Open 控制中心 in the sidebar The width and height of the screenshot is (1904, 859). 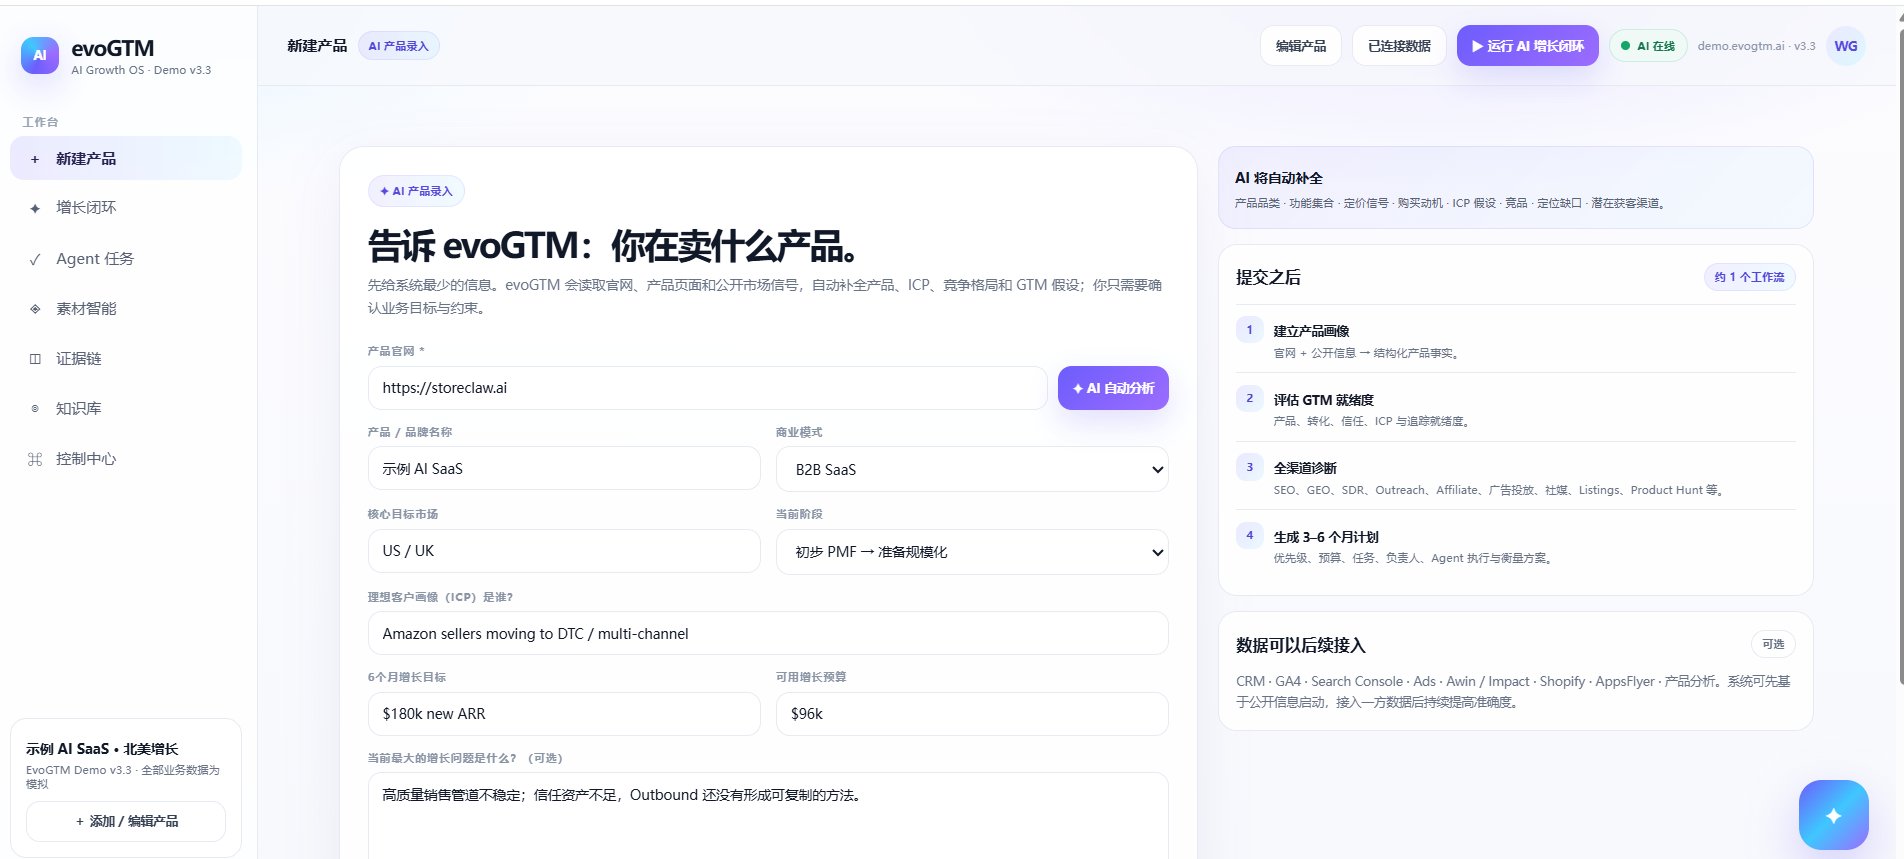point(126,459)
